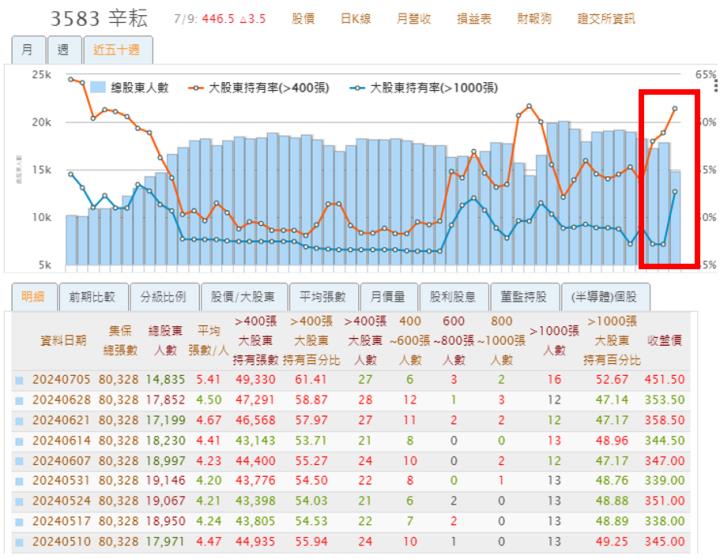
Task: Click the blue marker of row 20240705
Action: [19, 380]
